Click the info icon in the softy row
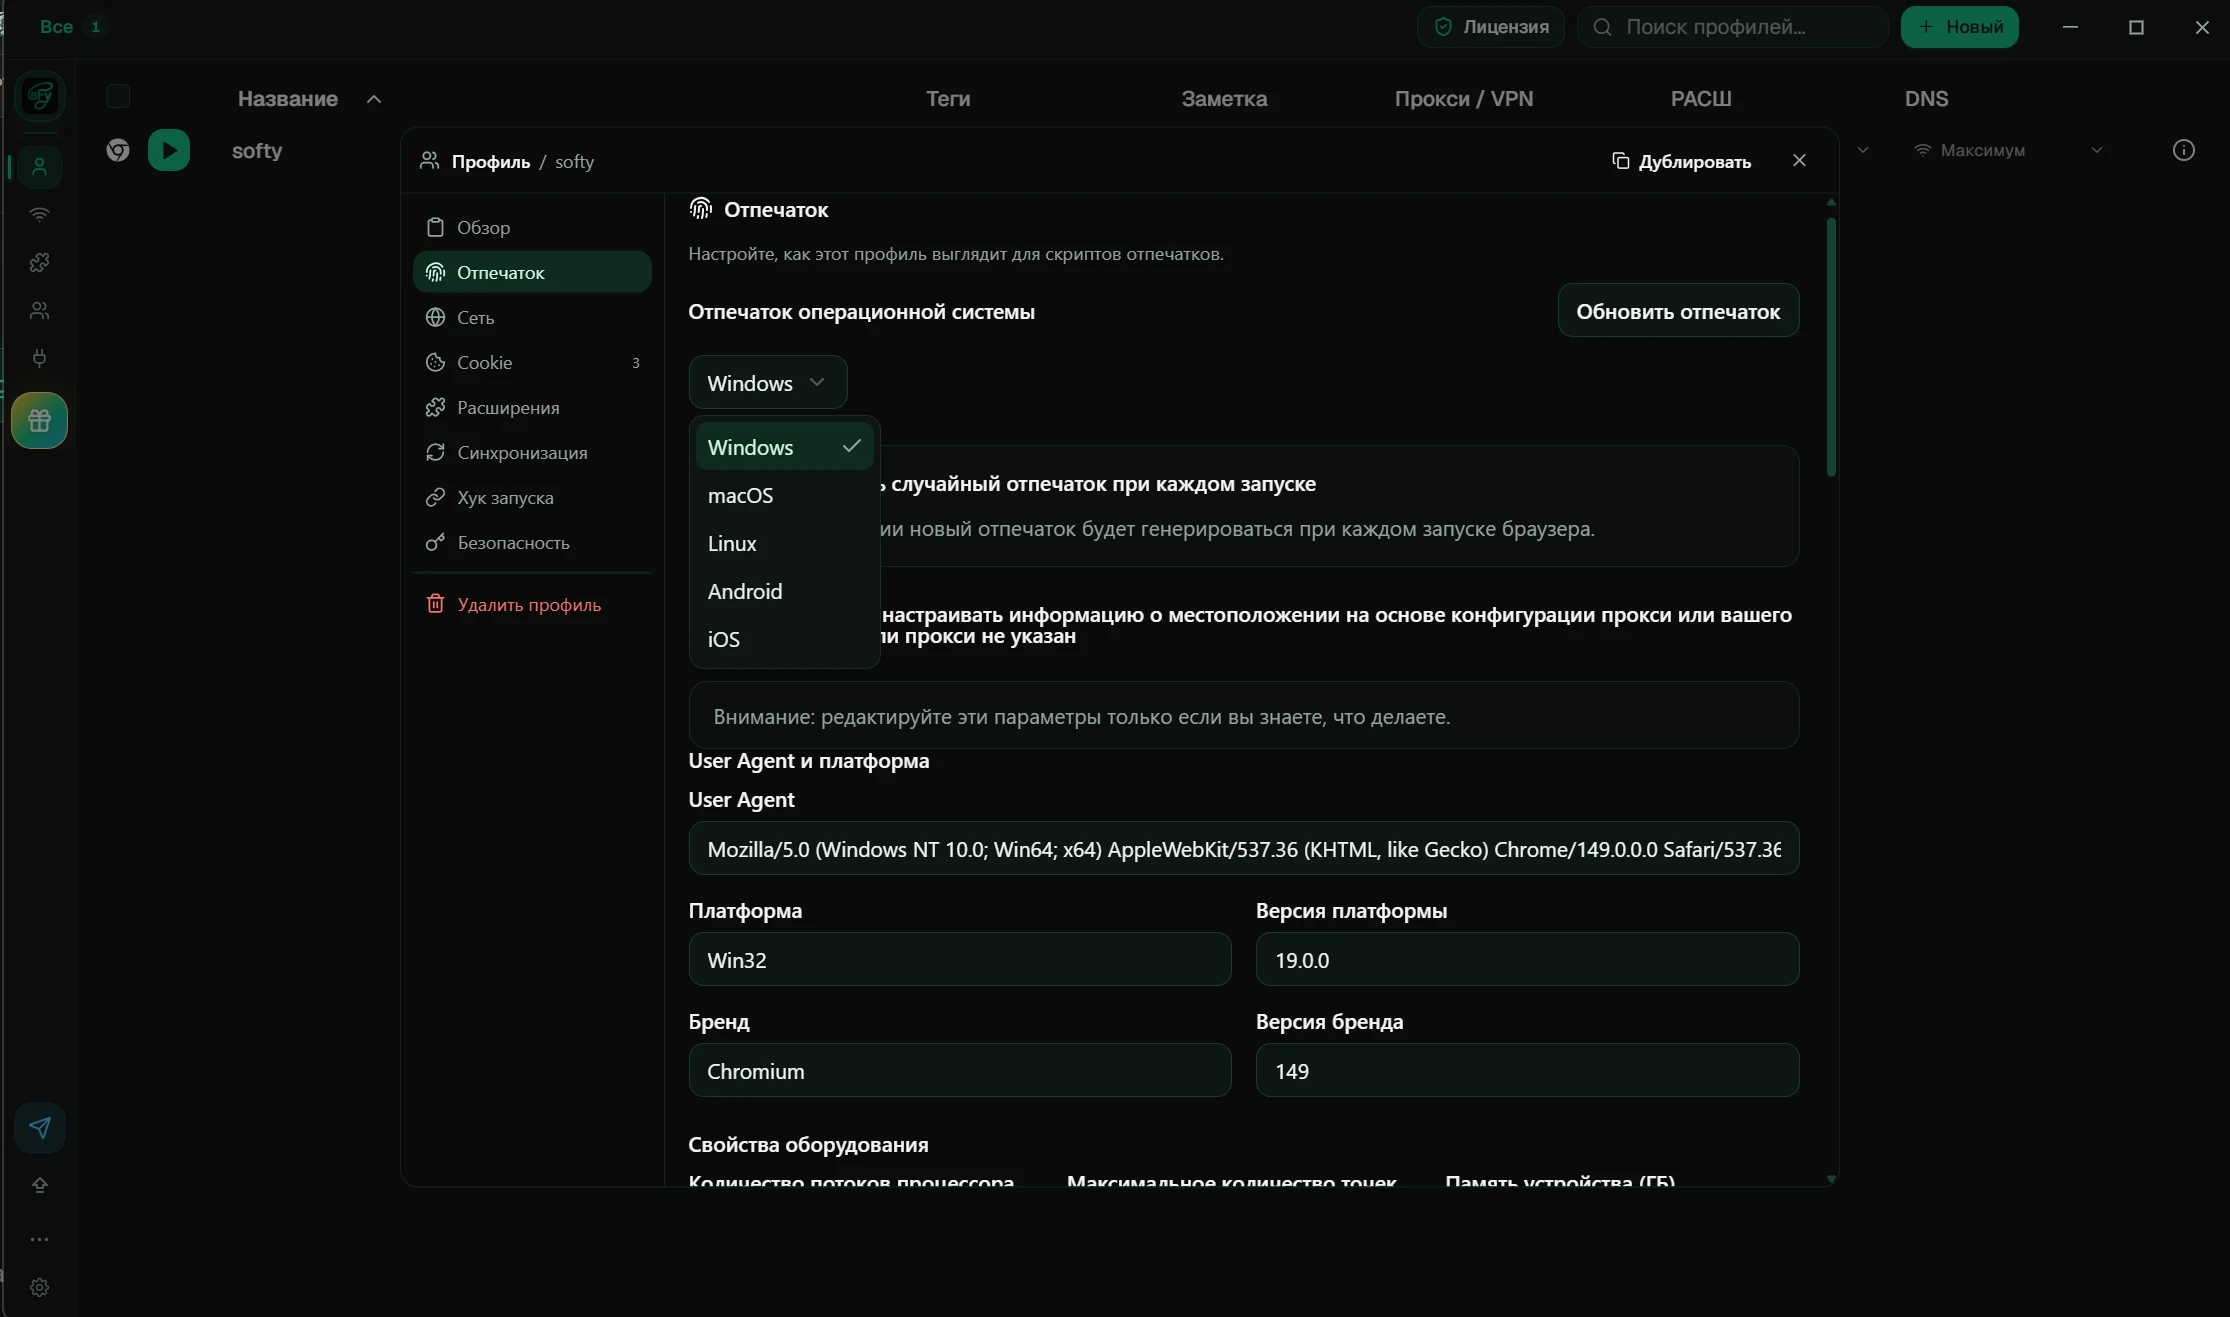 point(2184,150)
